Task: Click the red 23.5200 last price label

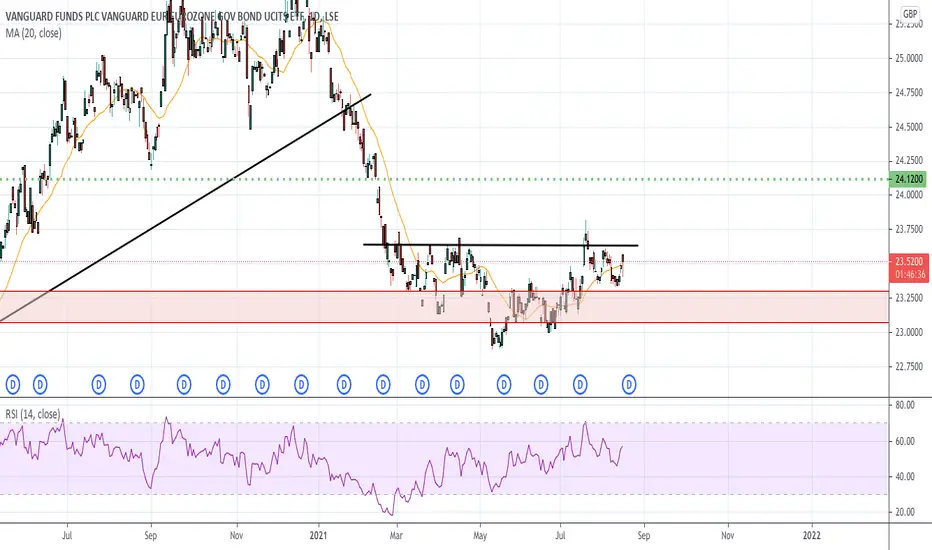Action: click(x=908, y=262)
